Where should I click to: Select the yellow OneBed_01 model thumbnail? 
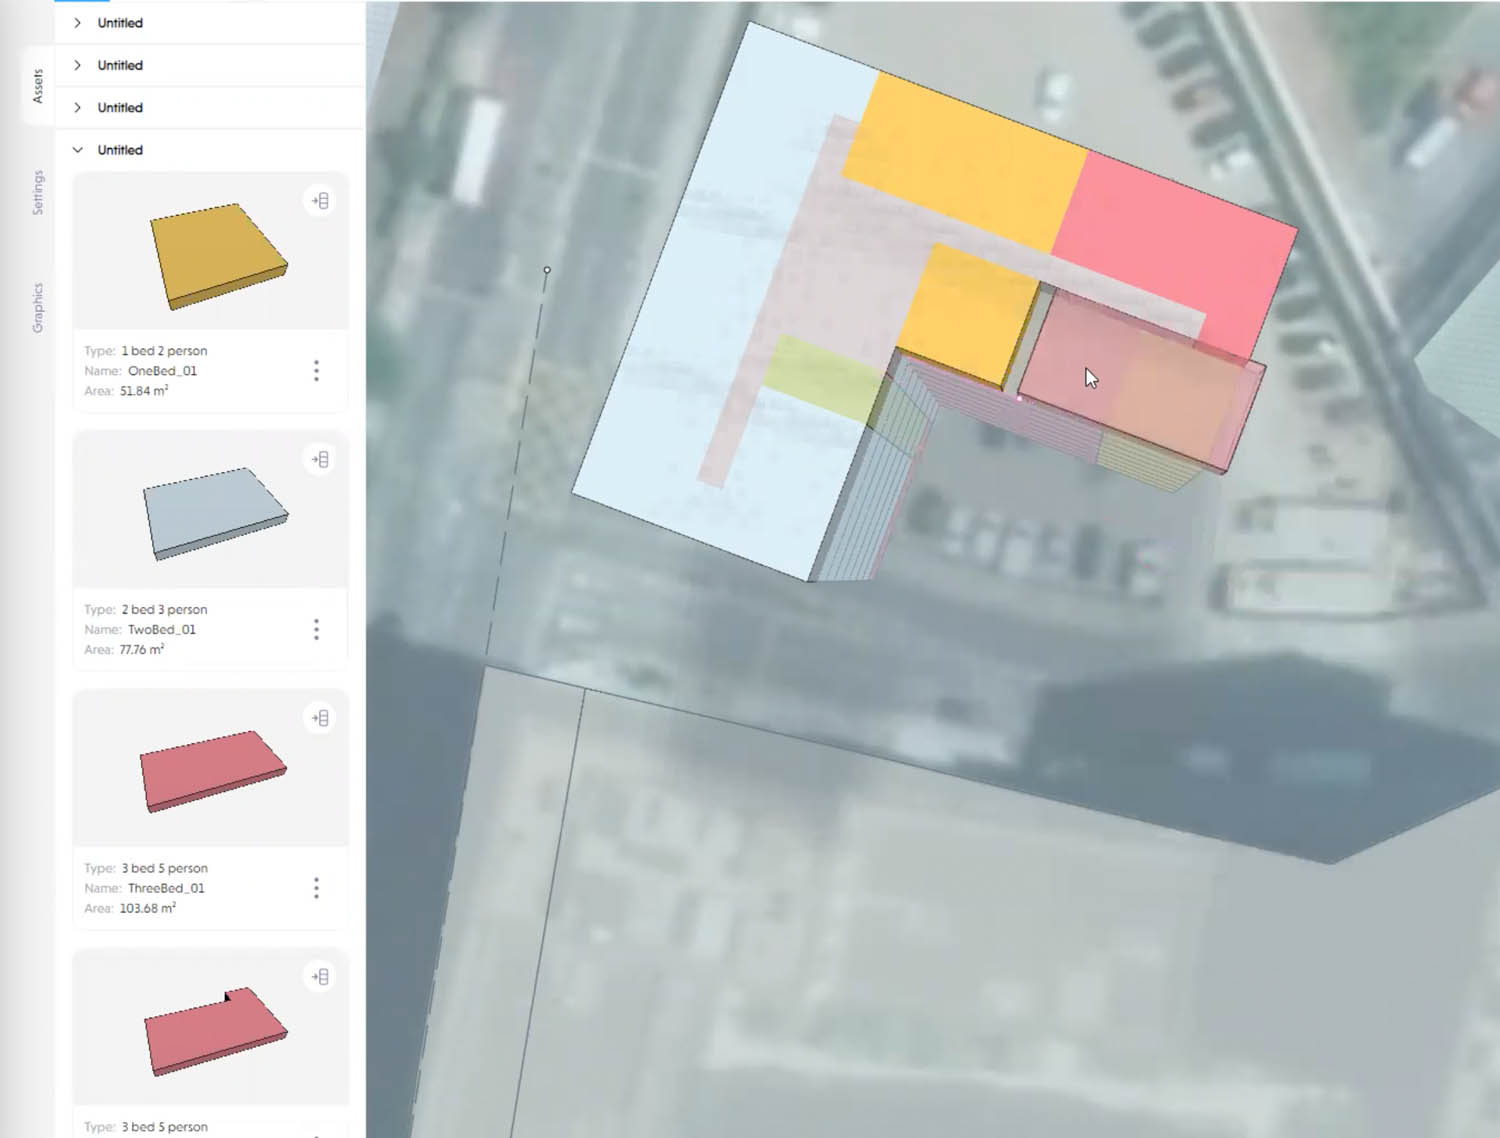click(217, 256)
